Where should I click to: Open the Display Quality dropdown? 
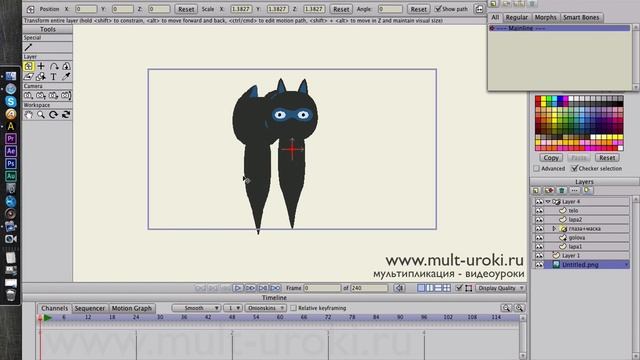(x=500, y=288)
